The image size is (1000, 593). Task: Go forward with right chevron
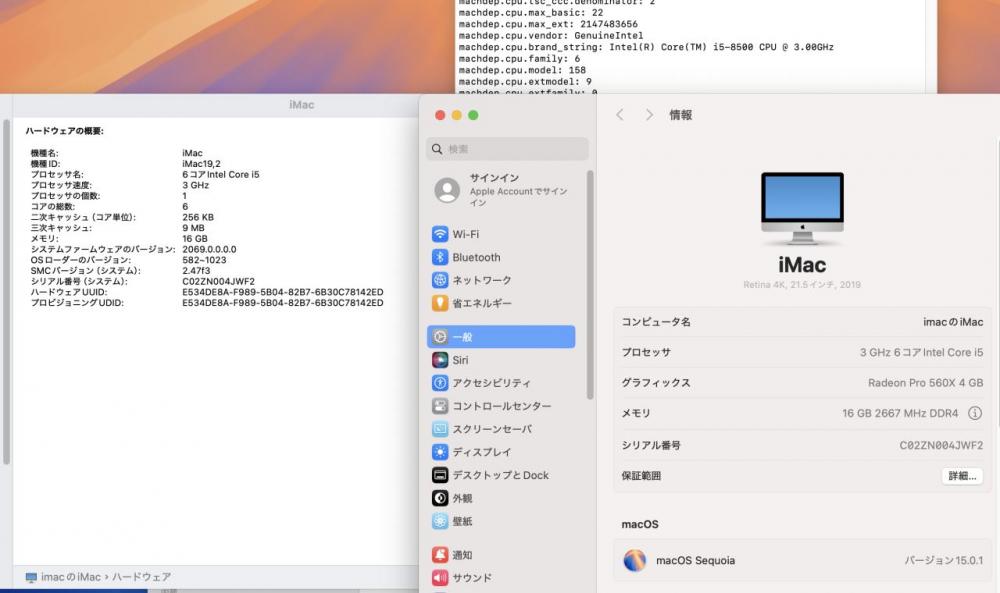pos(649,115)
